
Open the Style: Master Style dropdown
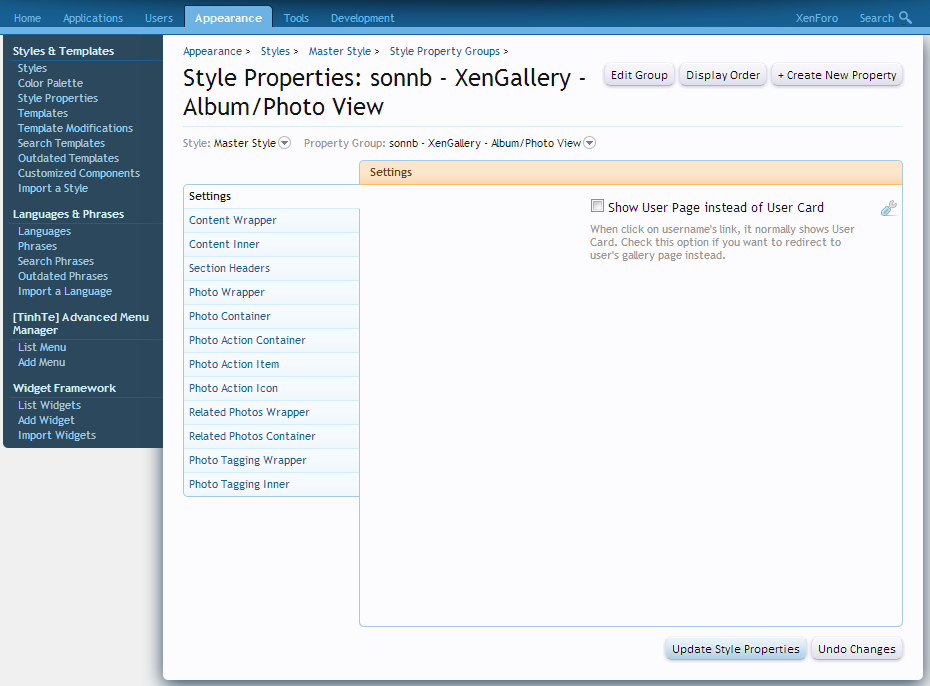(x=285, y=142)
